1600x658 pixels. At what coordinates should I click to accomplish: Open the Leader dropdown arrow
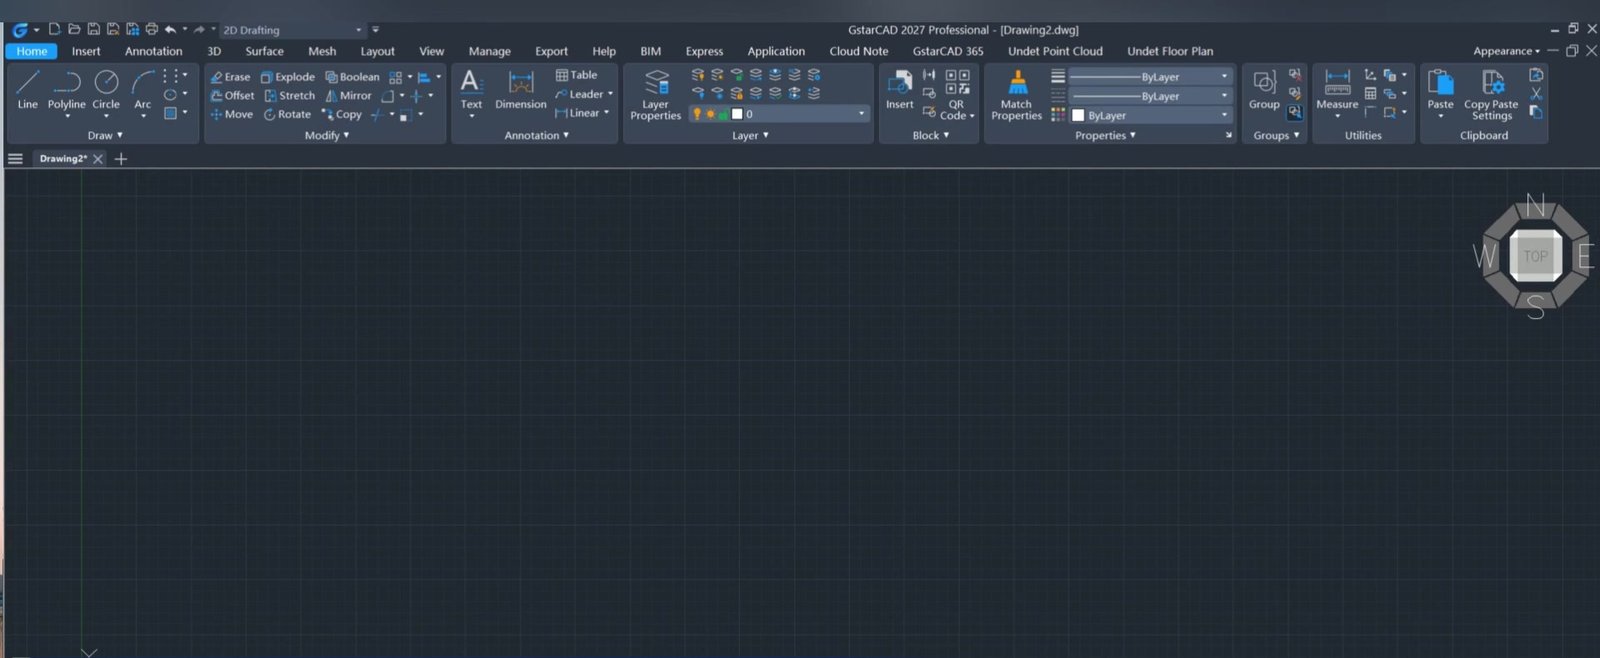tap(610, 95)
